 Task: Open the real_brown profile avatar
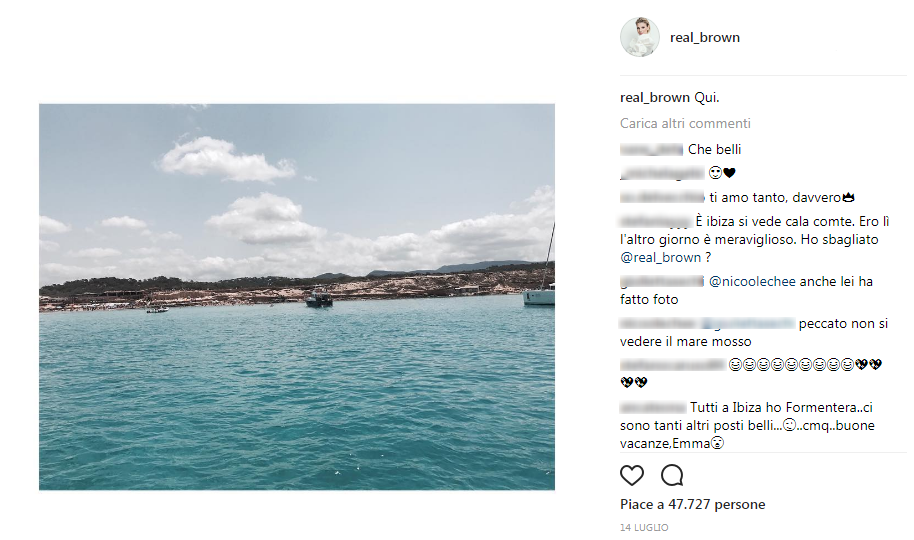click(x=640, y=38)
